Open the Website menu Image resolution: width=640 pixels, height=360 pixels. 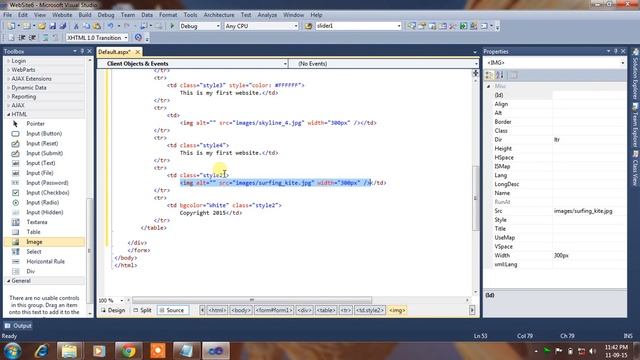pyautogui.click(x=62, y=15)
